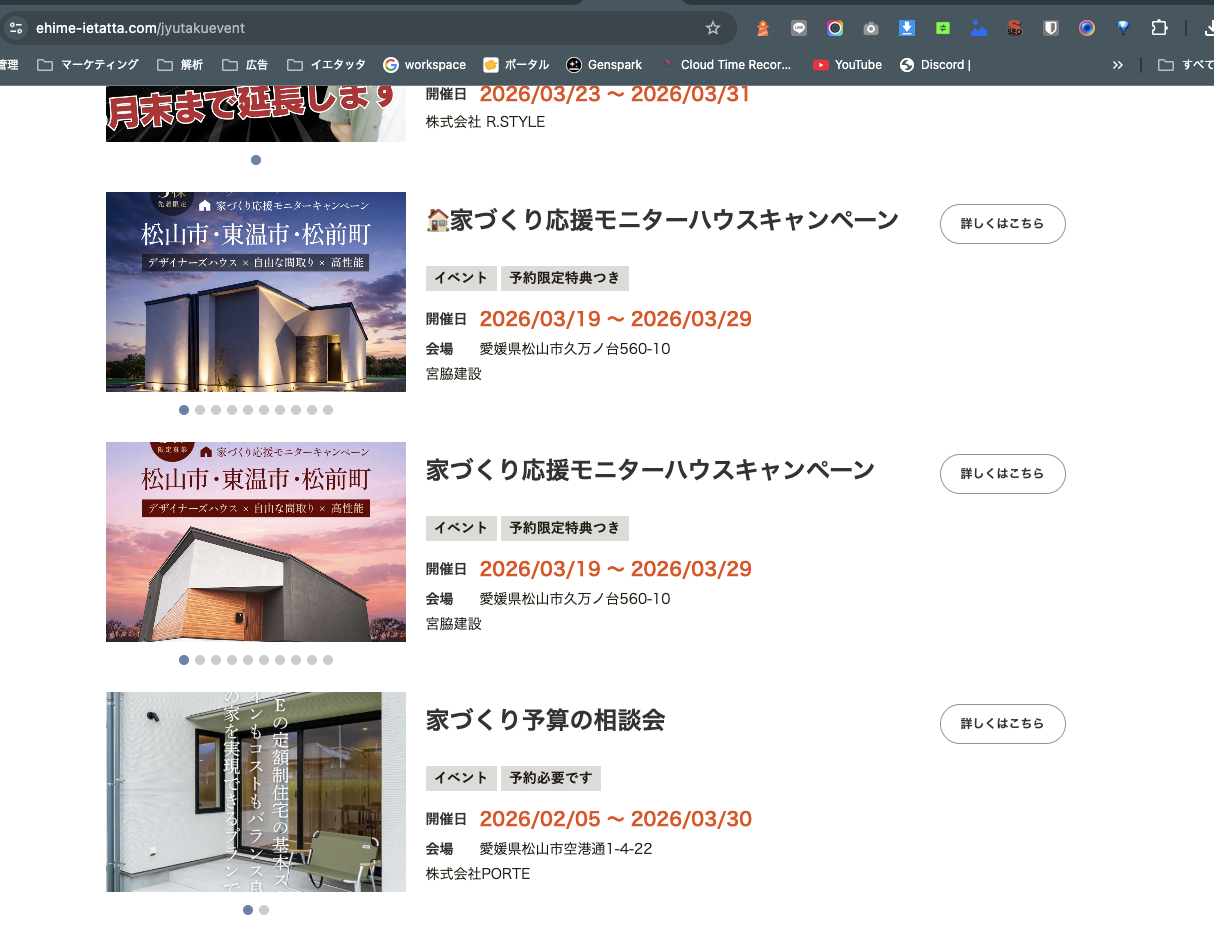The image size is (1214, 936).
Task: Bookmark this page with the star icon
Action: pos(713,28)
